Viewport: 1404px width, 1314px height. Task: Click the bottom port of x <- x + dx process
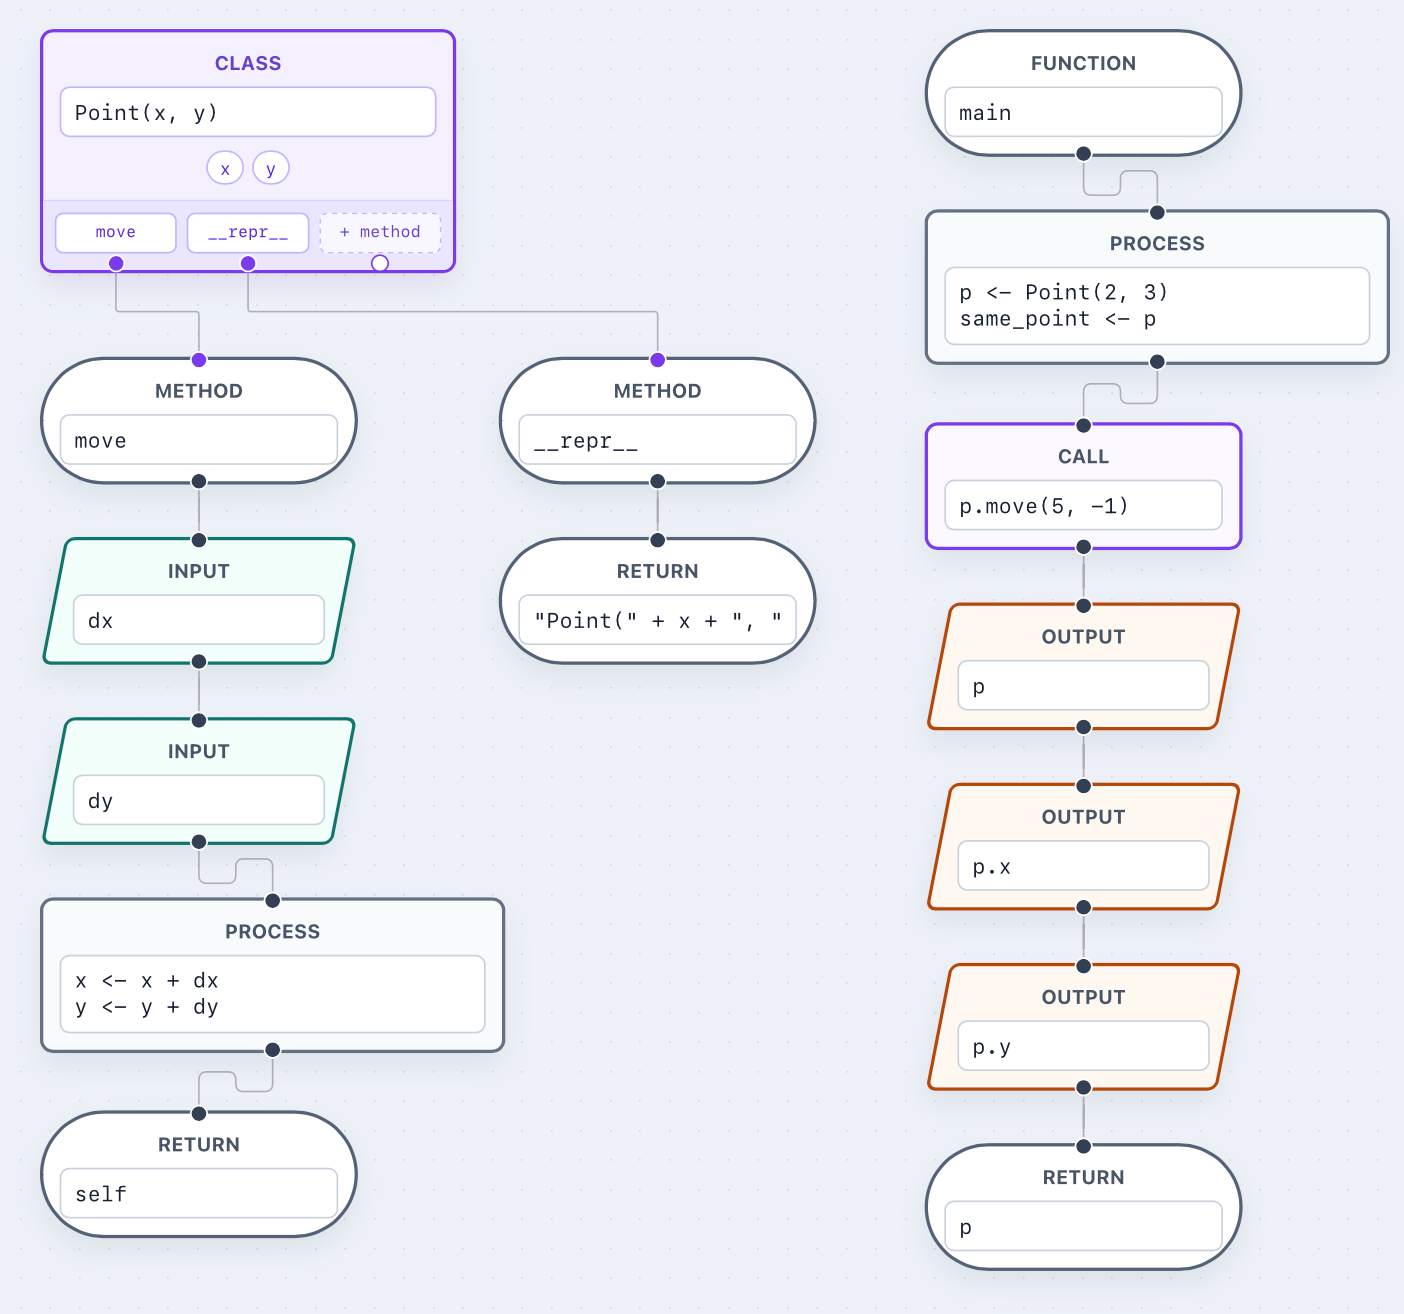[x=273, y=1050]
